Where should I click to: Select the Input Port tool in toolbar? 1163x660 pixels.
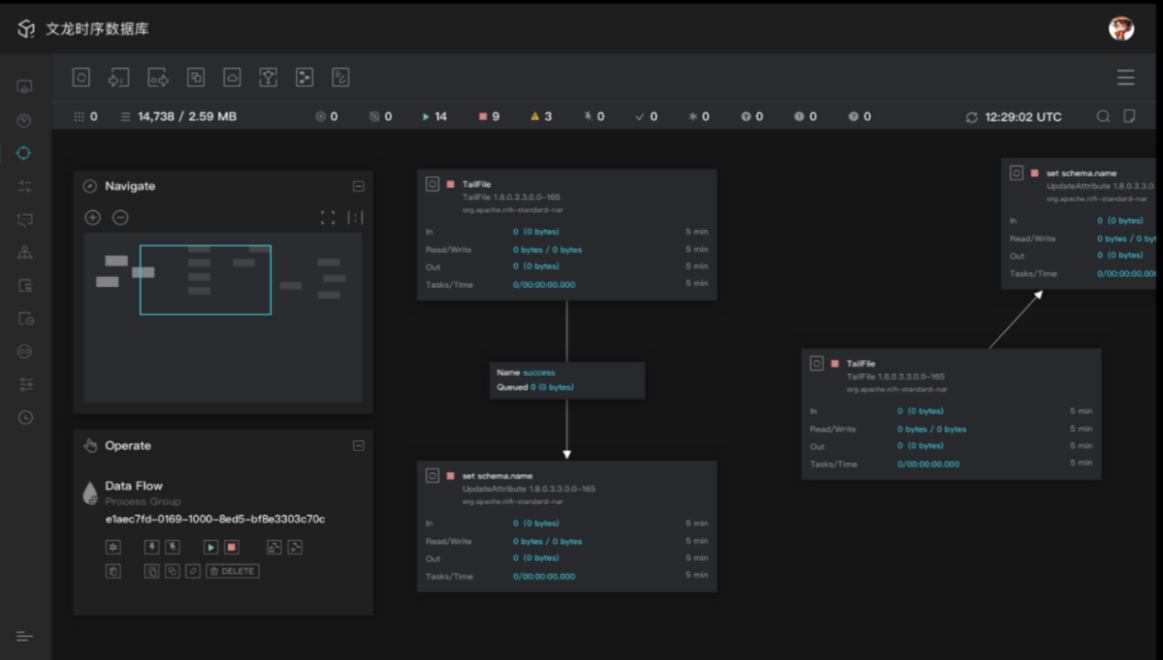[x=119, y=77]
